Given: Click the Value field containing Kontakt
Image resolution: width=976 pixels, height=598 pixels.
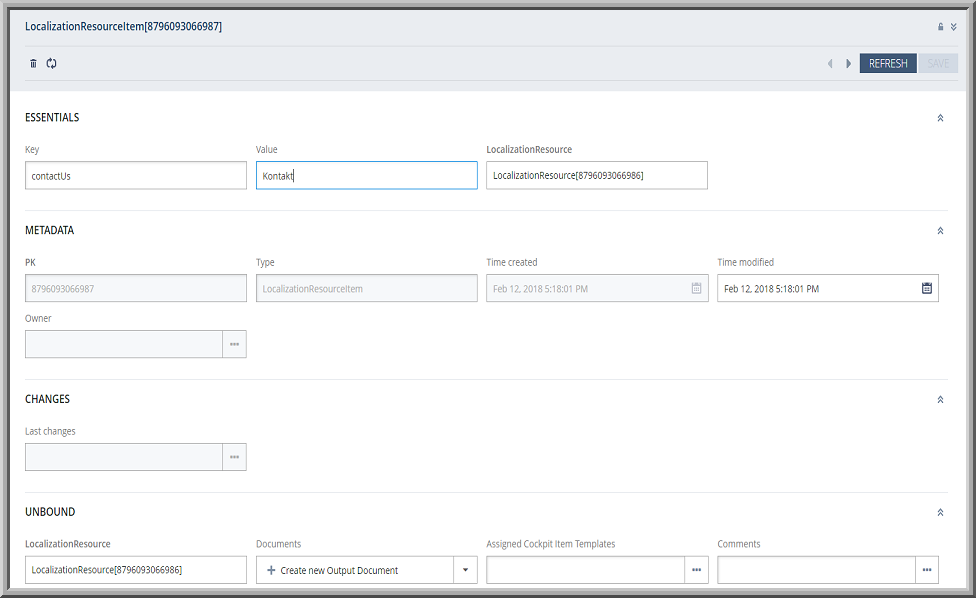Looking at the screenshot, I should point(366,176).
